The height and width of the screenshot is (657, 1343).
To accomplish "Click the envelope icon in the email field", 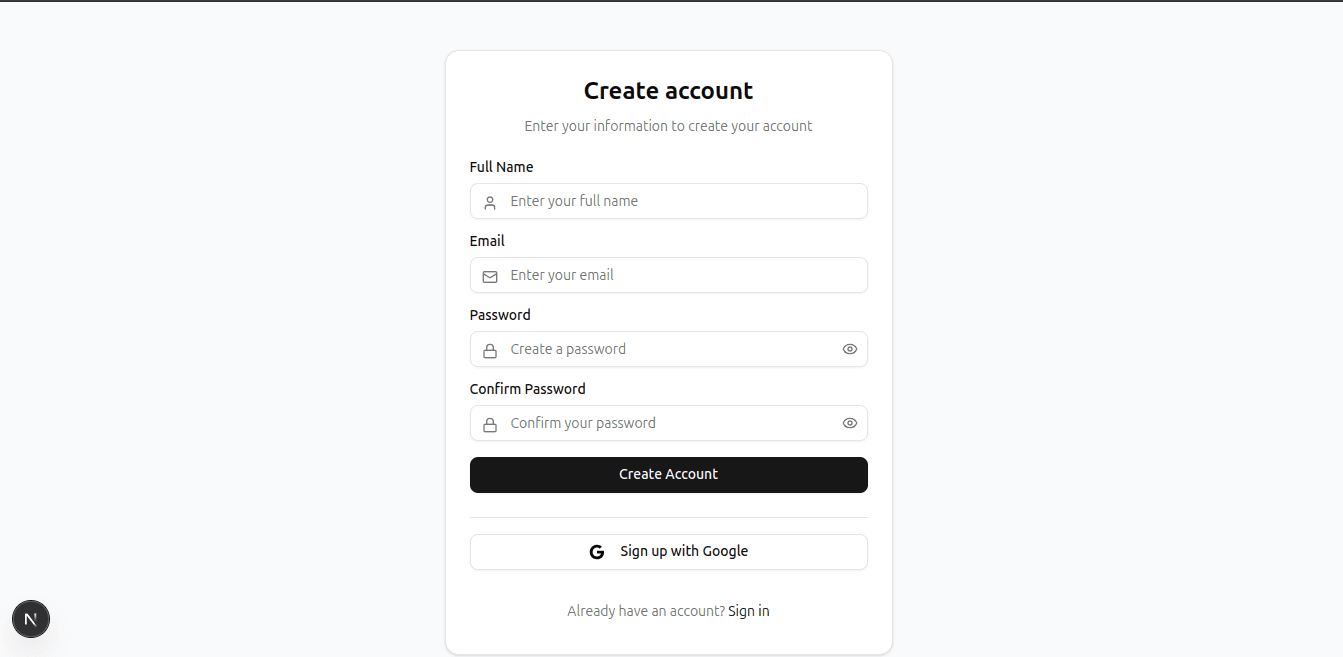I will 489,276.
